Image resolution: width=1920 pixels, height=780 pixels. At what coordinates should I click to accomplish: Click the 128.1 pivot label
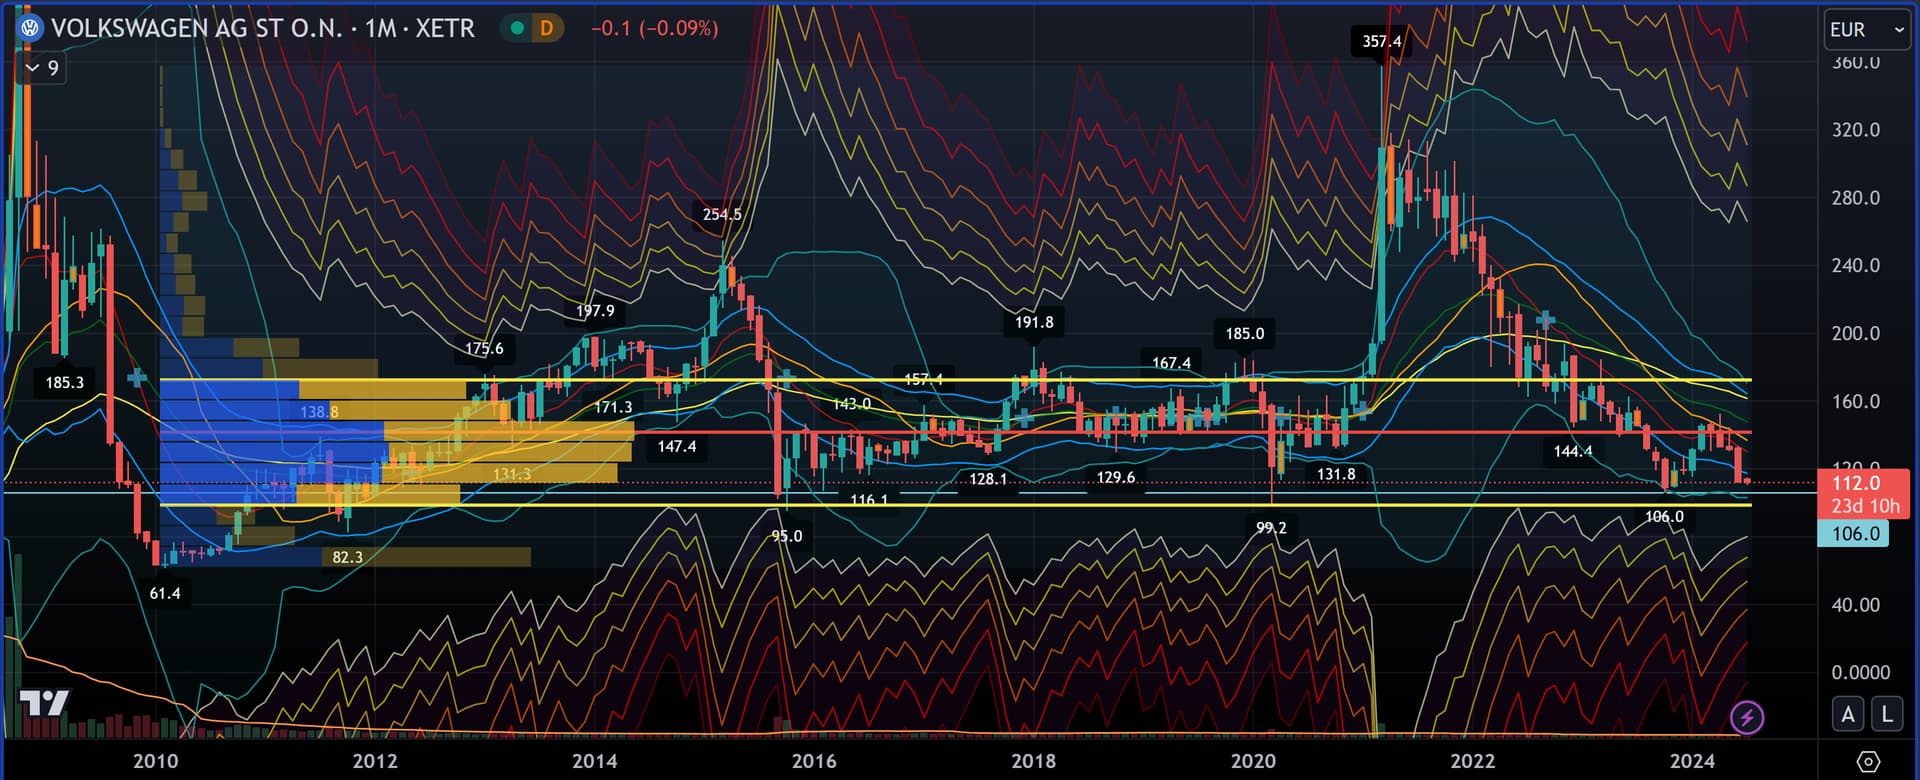click(x=988, y=479)
